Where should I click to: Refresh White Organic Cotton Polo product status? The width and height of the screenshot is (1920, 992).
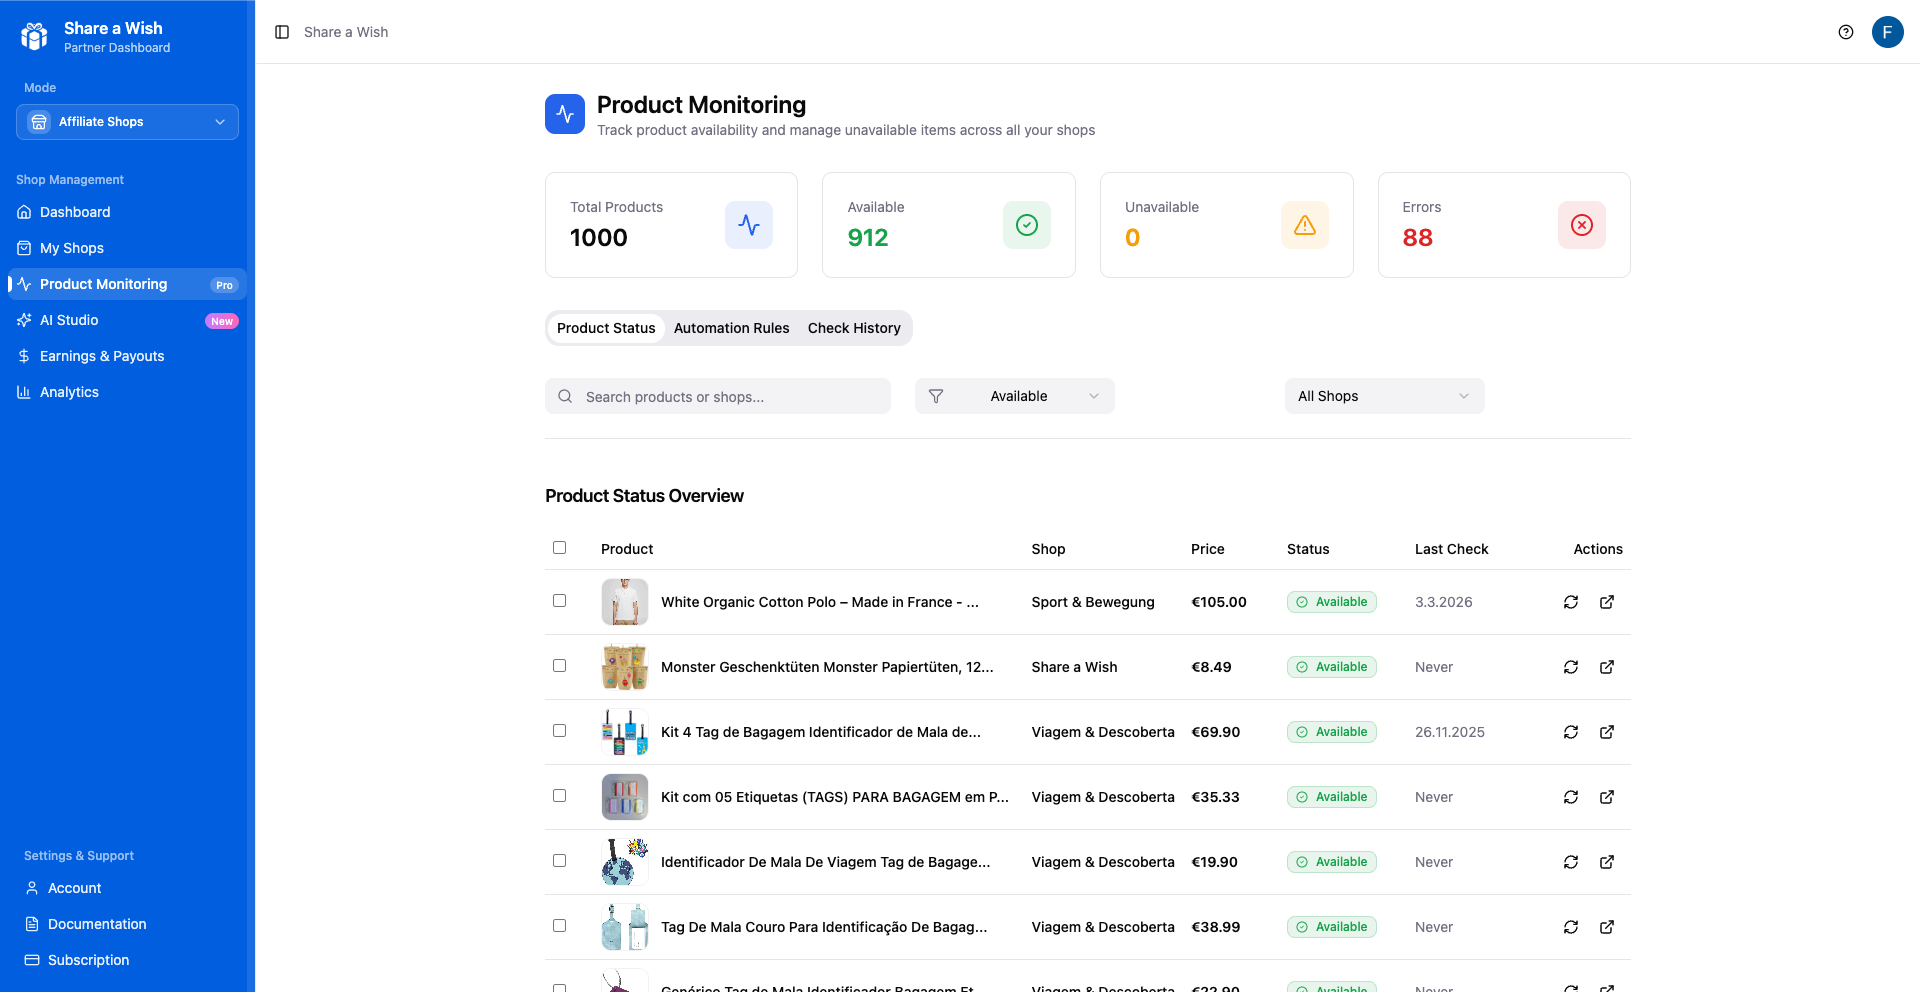[1571, 602]
